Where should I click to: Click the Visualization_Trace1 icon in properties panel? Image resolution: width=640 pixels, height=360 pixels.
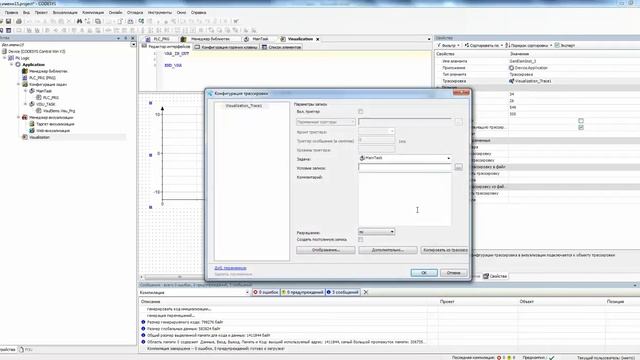point(511,81)
